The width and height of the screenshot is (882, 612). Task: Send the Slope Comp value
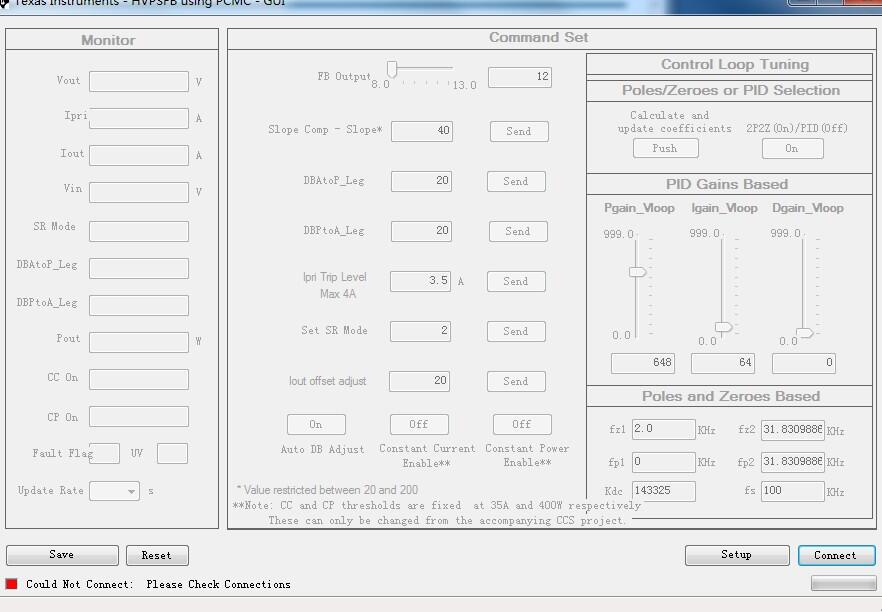pyautogui.click(x=519, y=132)
